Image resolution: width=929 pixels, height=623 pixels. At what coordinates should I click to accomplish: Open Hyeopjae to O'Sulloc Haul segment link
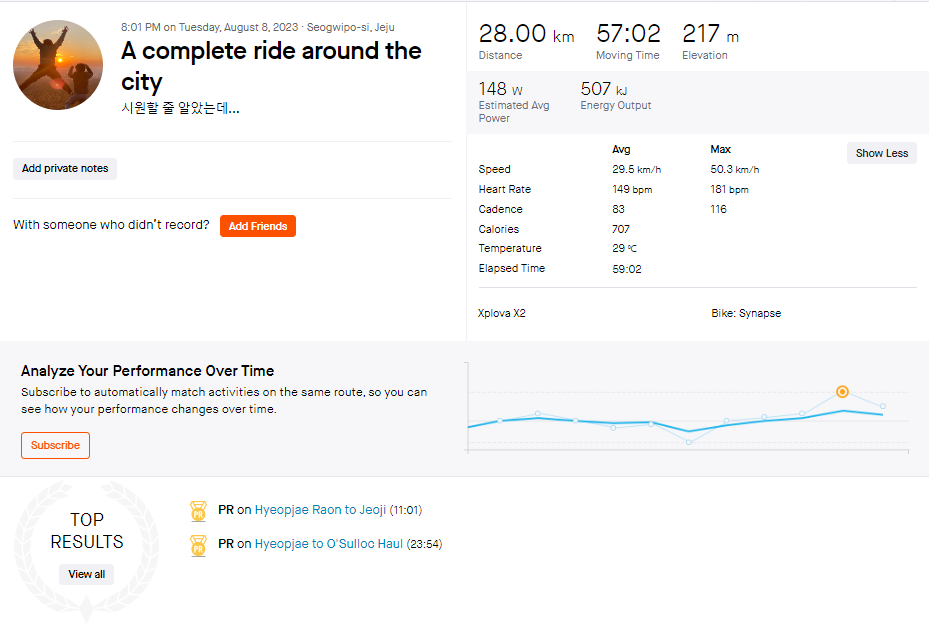(x=329, y=544)
